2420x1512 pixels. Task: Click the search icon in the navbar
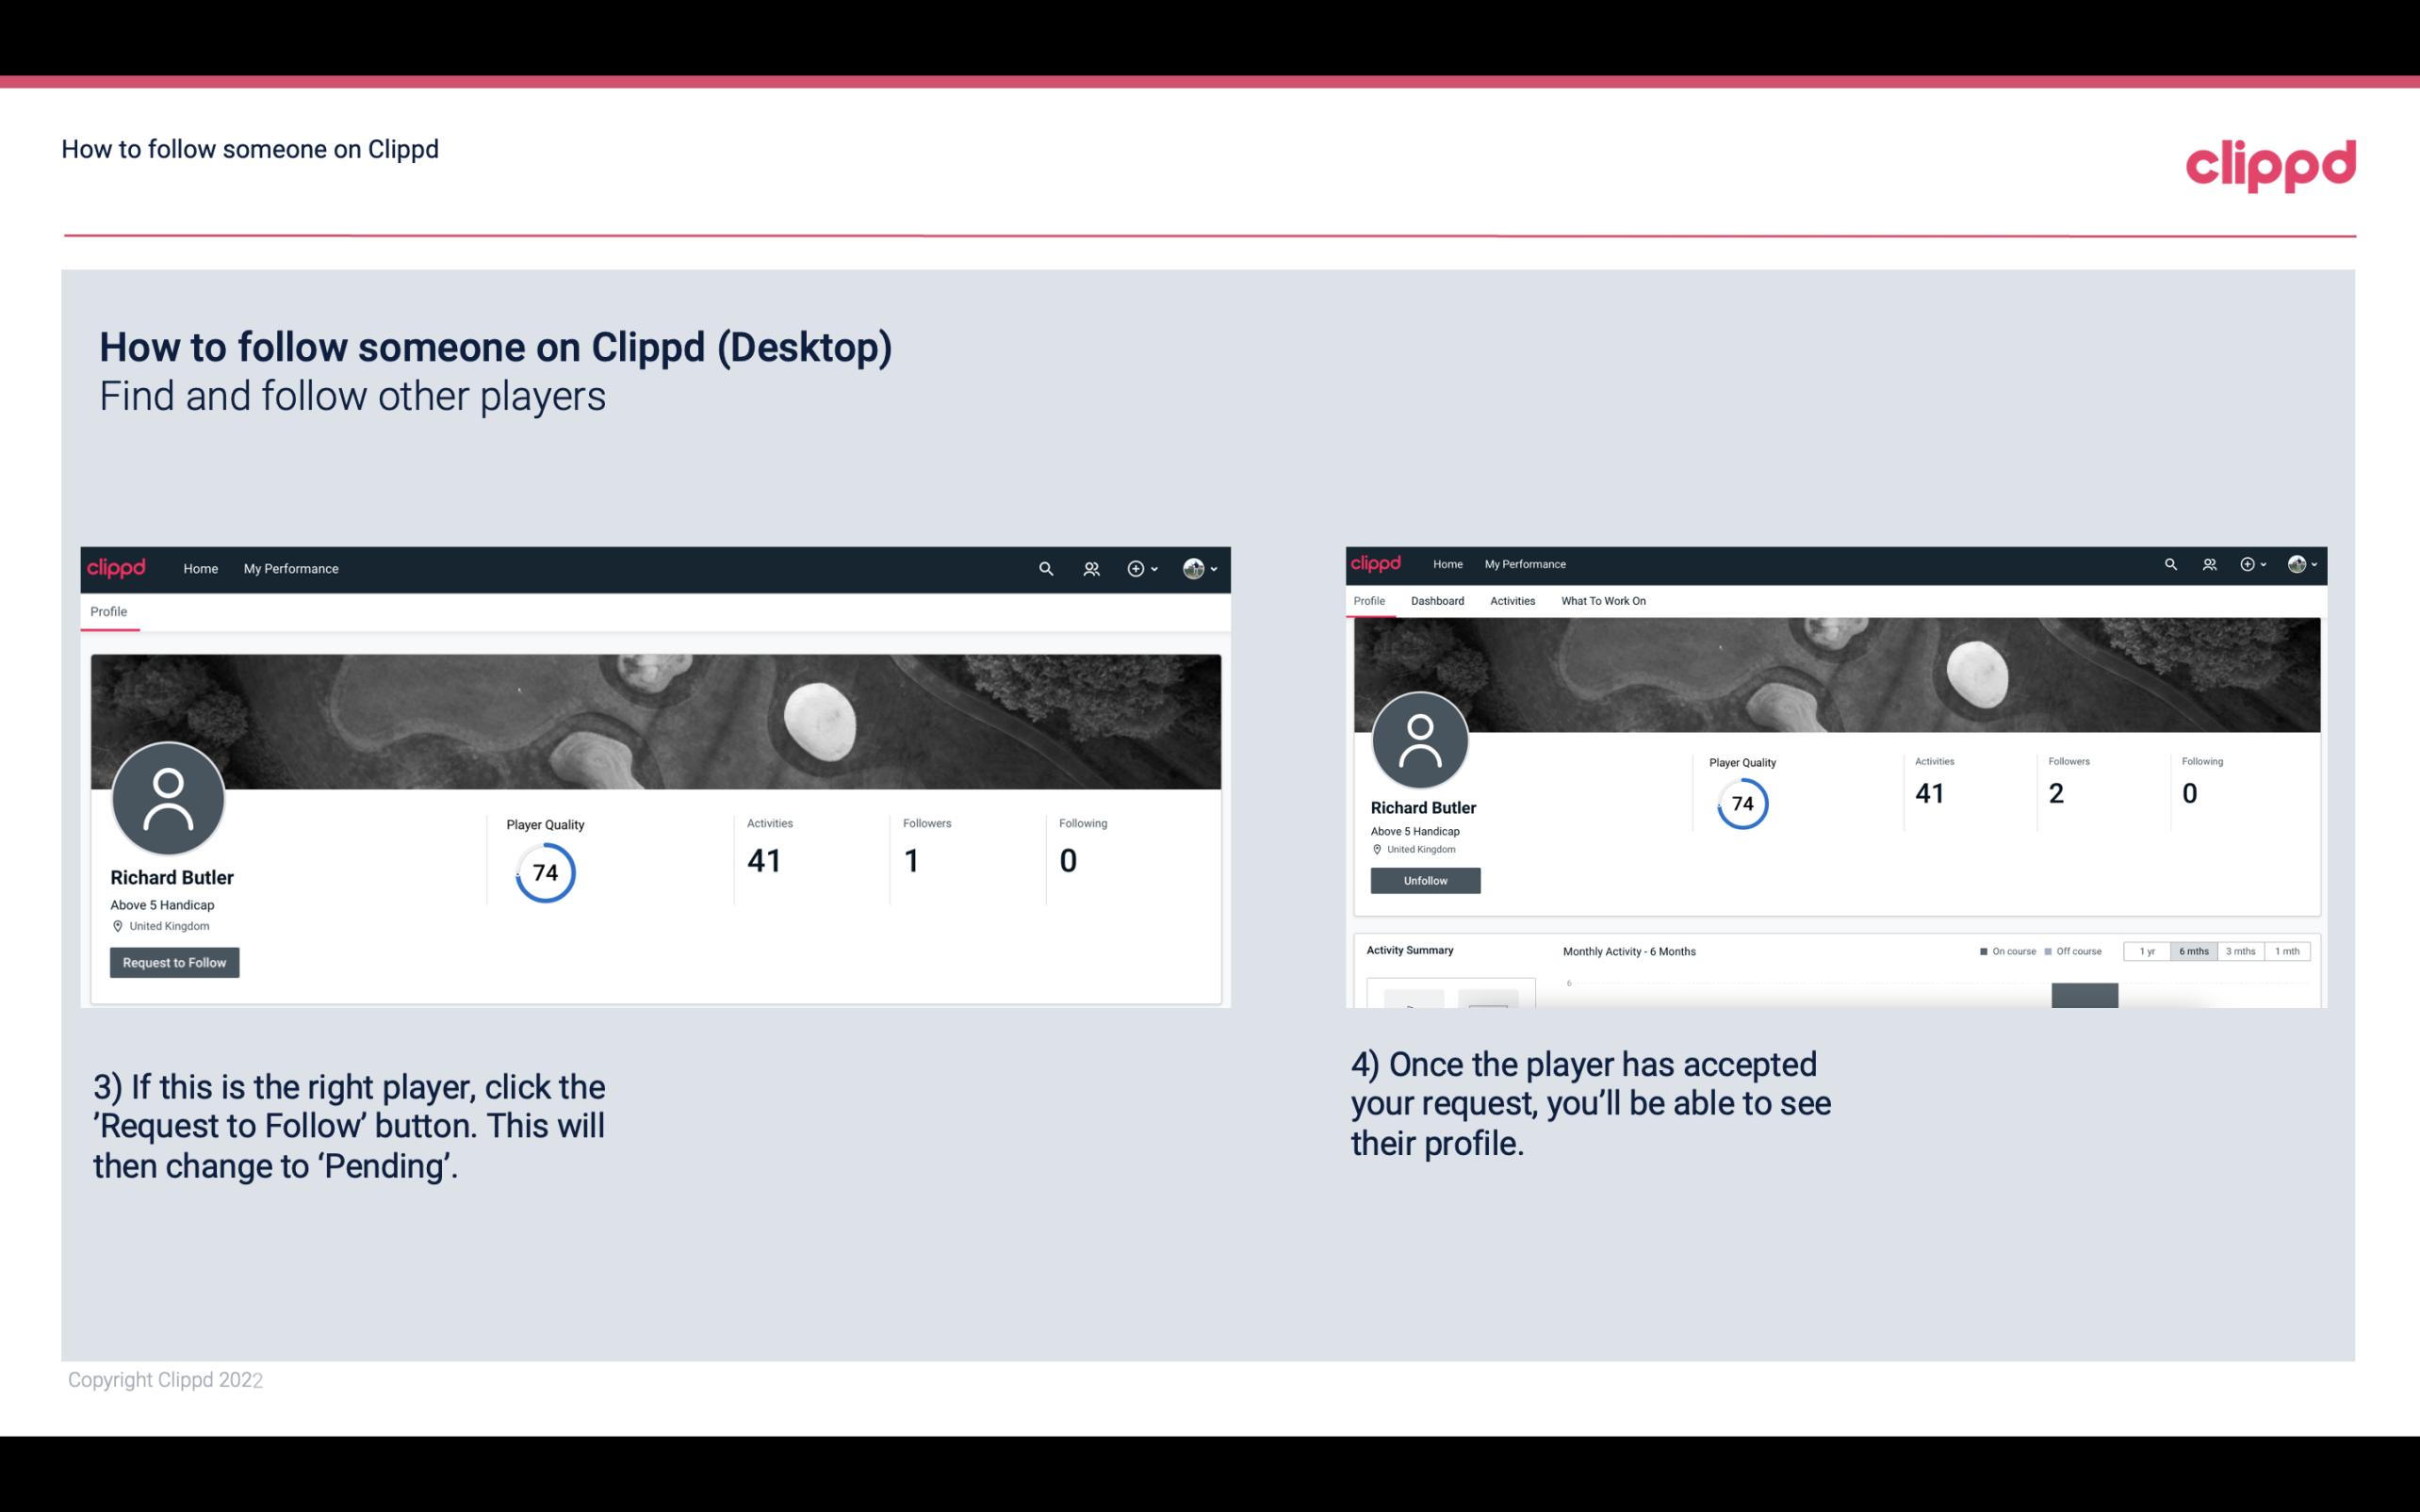1045,568
